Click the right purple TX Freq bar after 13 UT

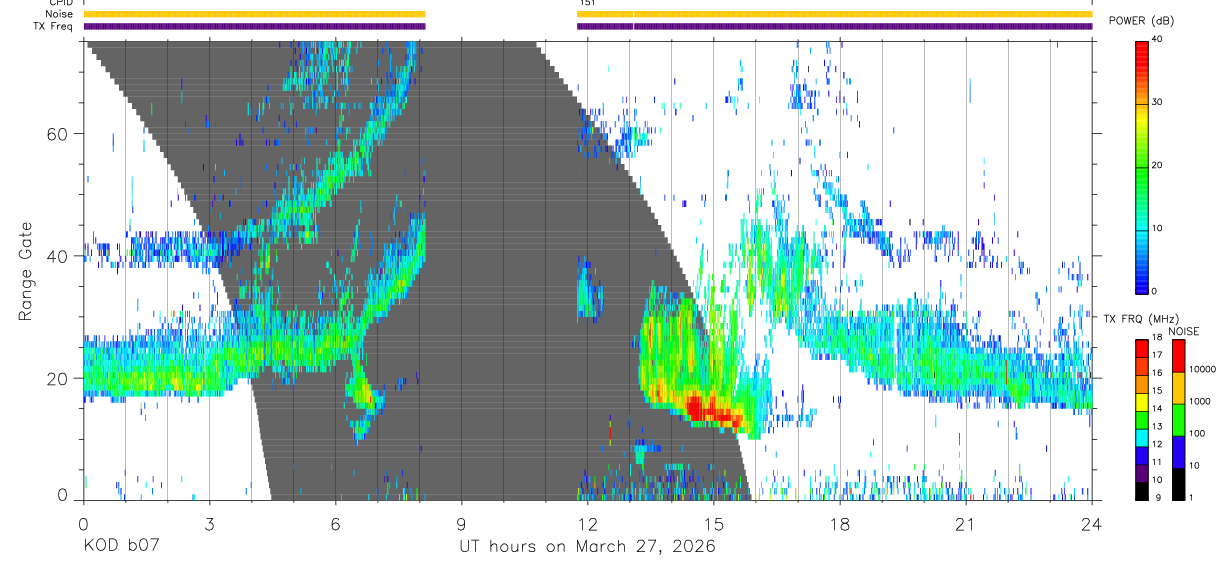pyautogui.click(x=863, y=26)
